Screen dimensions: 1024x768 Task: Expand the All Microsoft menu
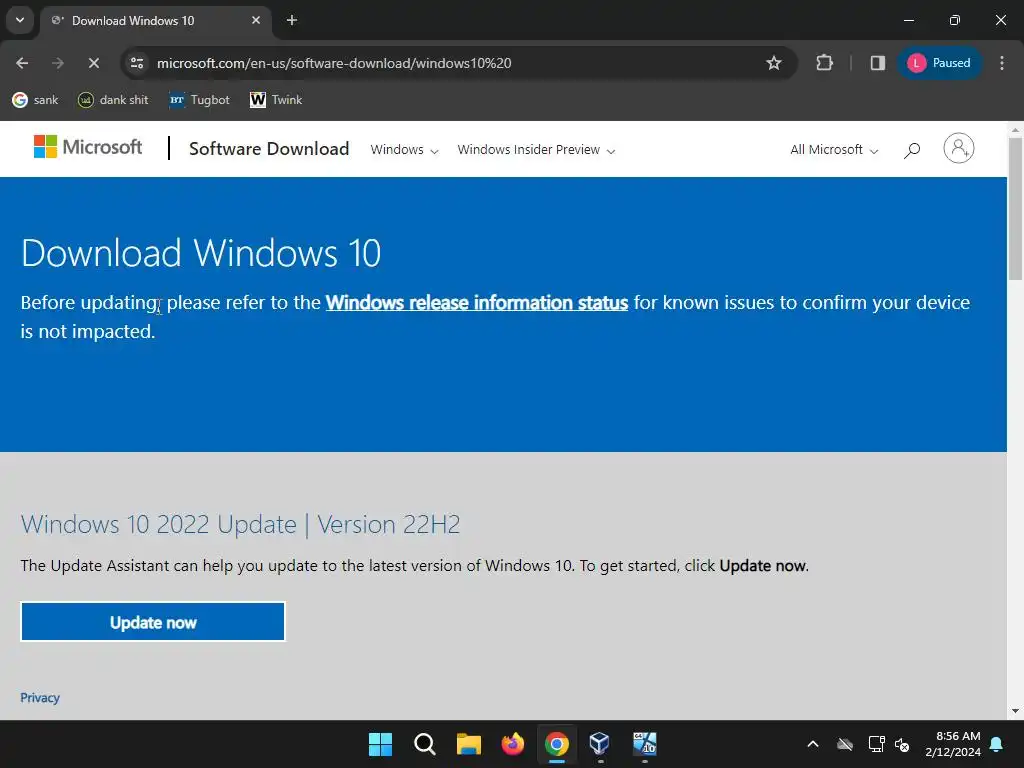(x=834, y=150)
